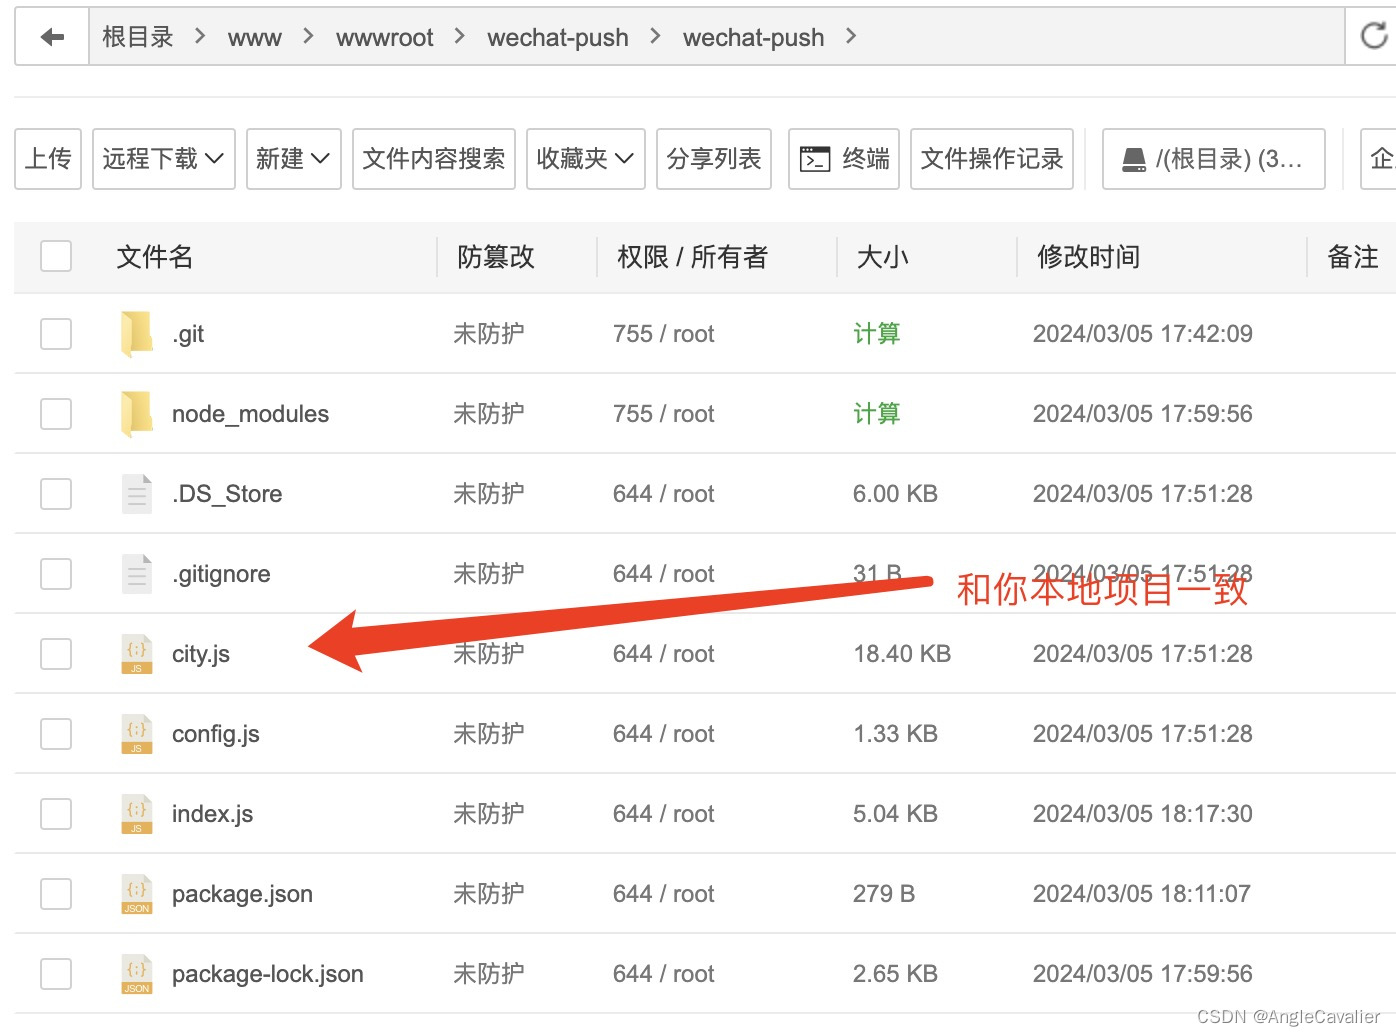Open the config.js file name
The height and width of the screenshot is (1036, 1396).
(216, 734)
